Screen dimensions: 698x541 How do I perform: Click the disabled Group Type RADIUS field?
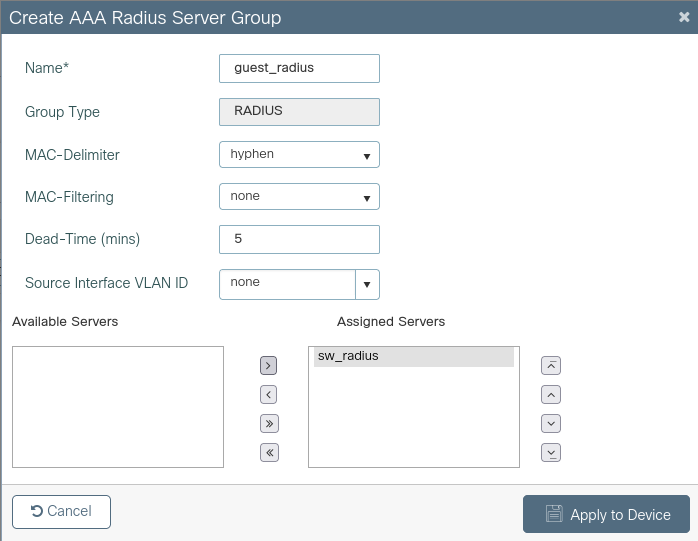pyautogui.click(x=299, y=111)
